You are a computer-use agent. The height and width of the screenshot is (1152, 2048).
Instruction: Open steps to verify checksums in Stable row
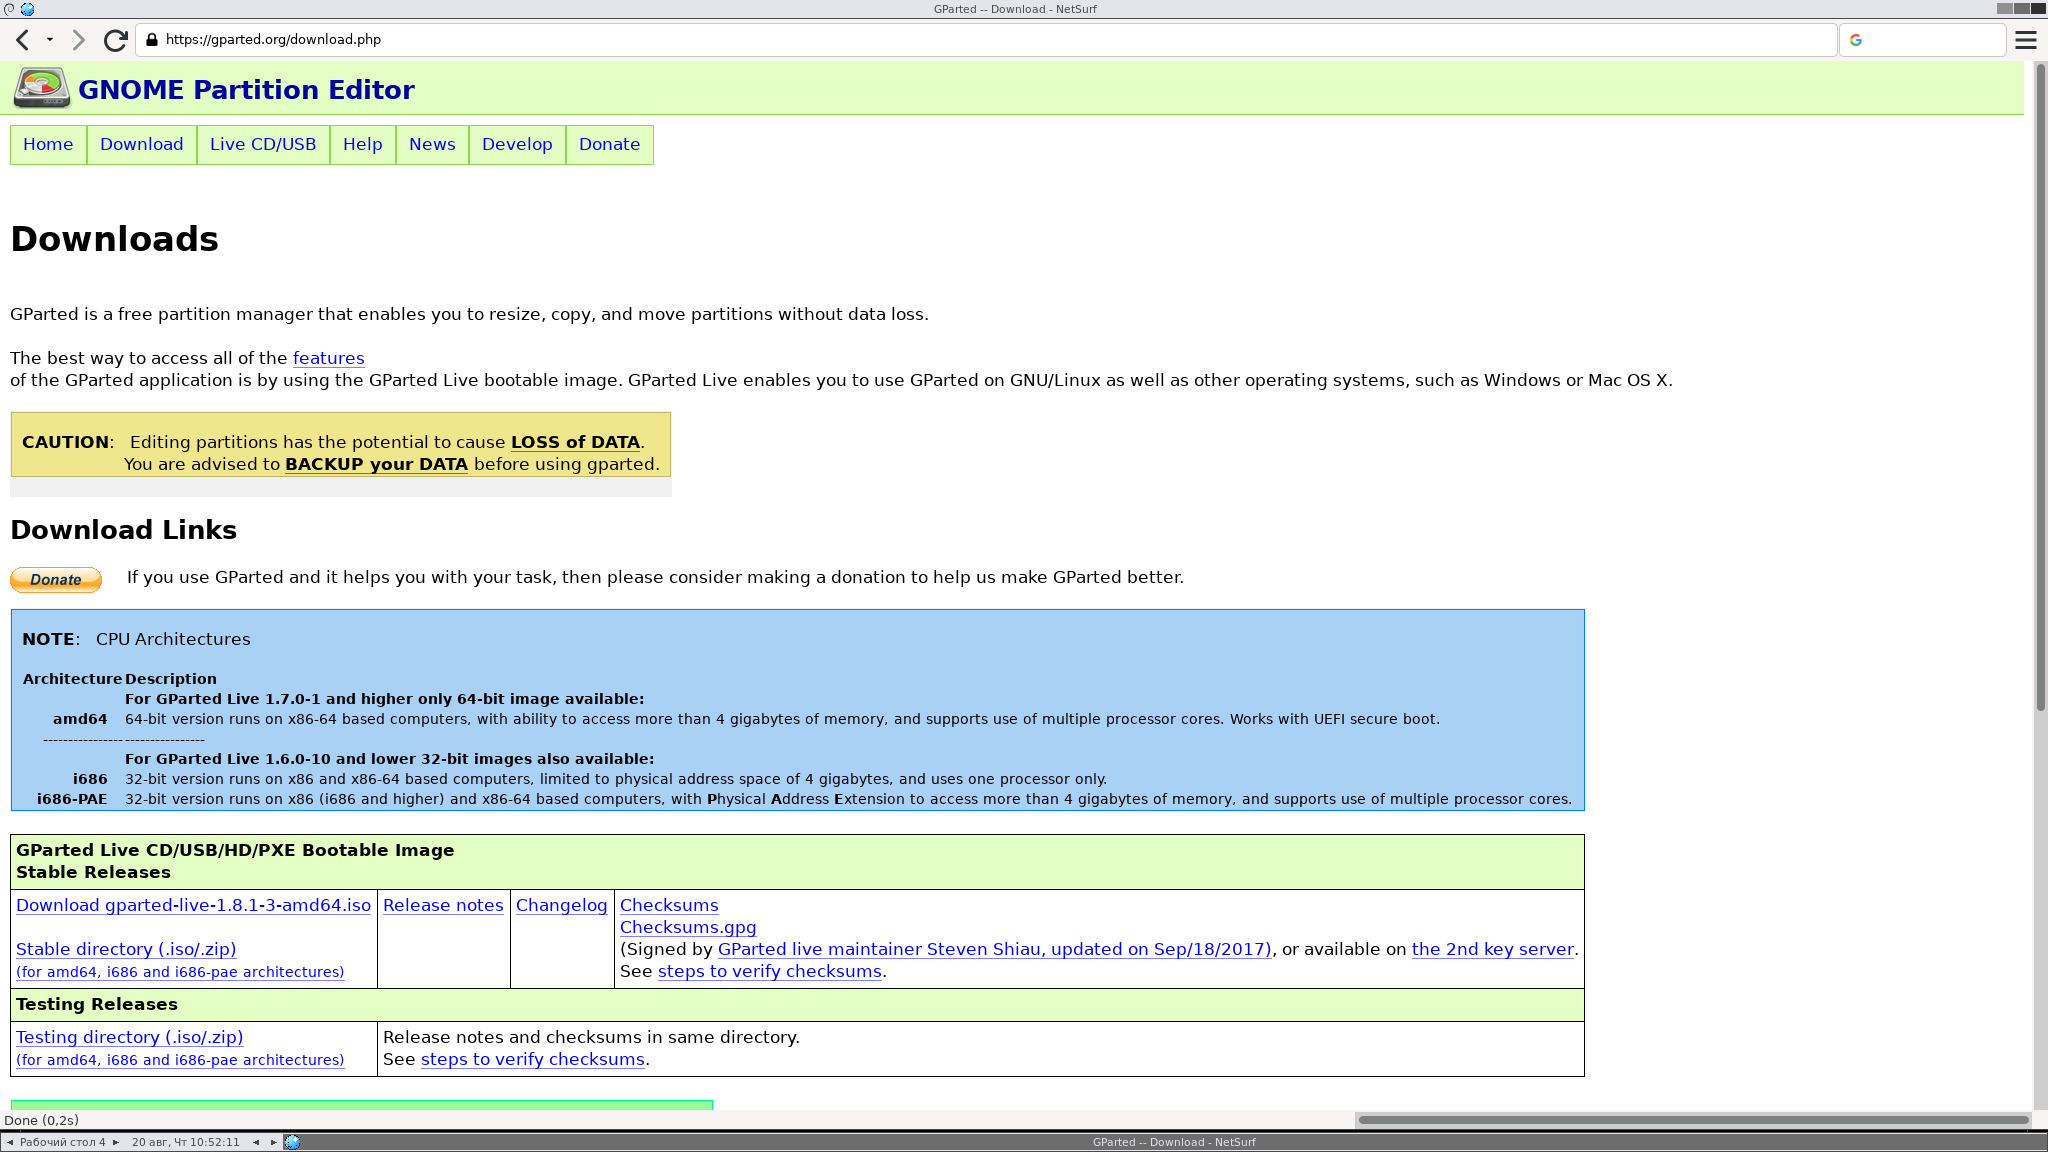click(x=770, y=971)
